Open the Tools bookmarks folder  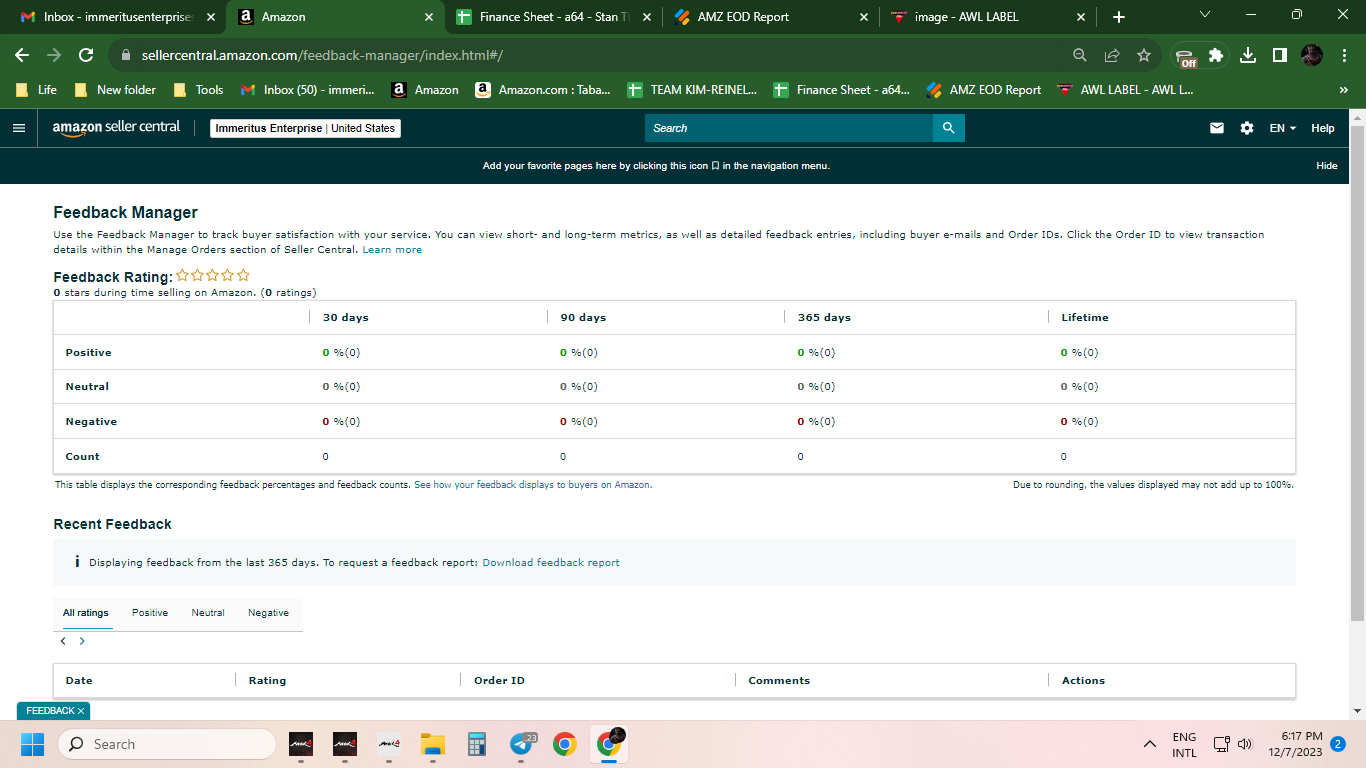point(198,90)
